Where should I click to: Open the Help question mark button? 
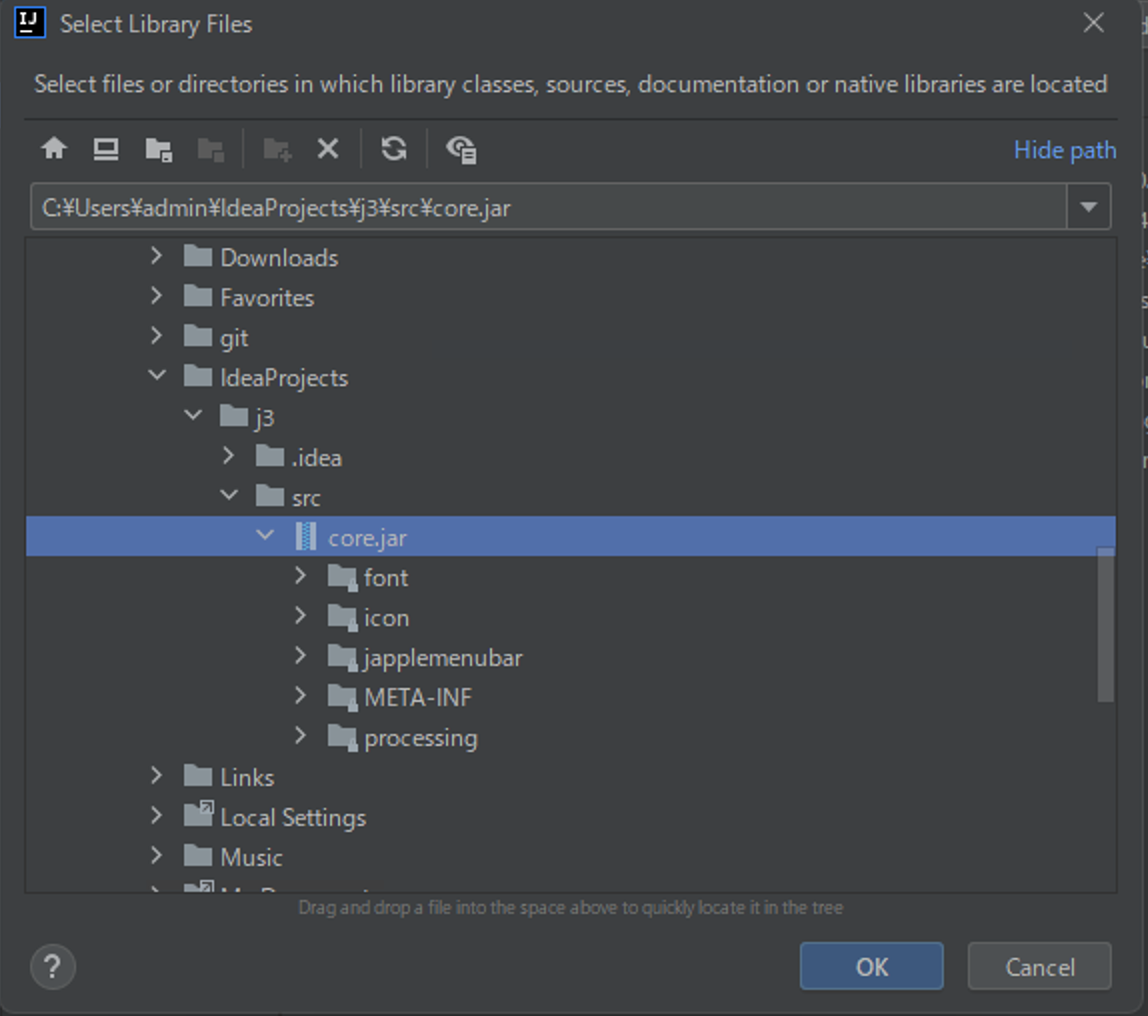coord(53,967)
